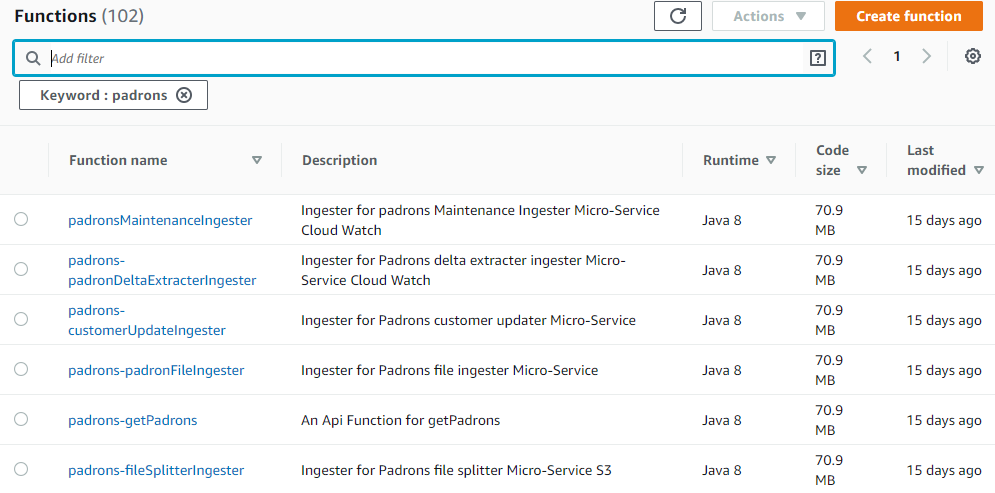Screen dimensions: 995x493
Task: Open the table preferences gear icon
Action: tap(972, 57)
